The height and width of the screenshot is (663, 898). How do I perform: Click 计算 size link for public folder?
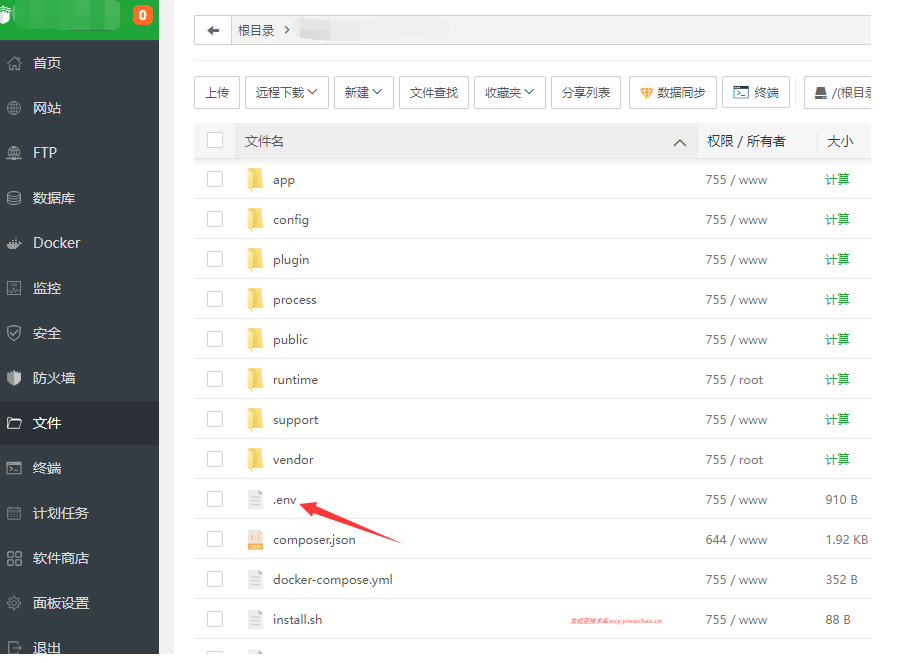click(x=837, y=340)
